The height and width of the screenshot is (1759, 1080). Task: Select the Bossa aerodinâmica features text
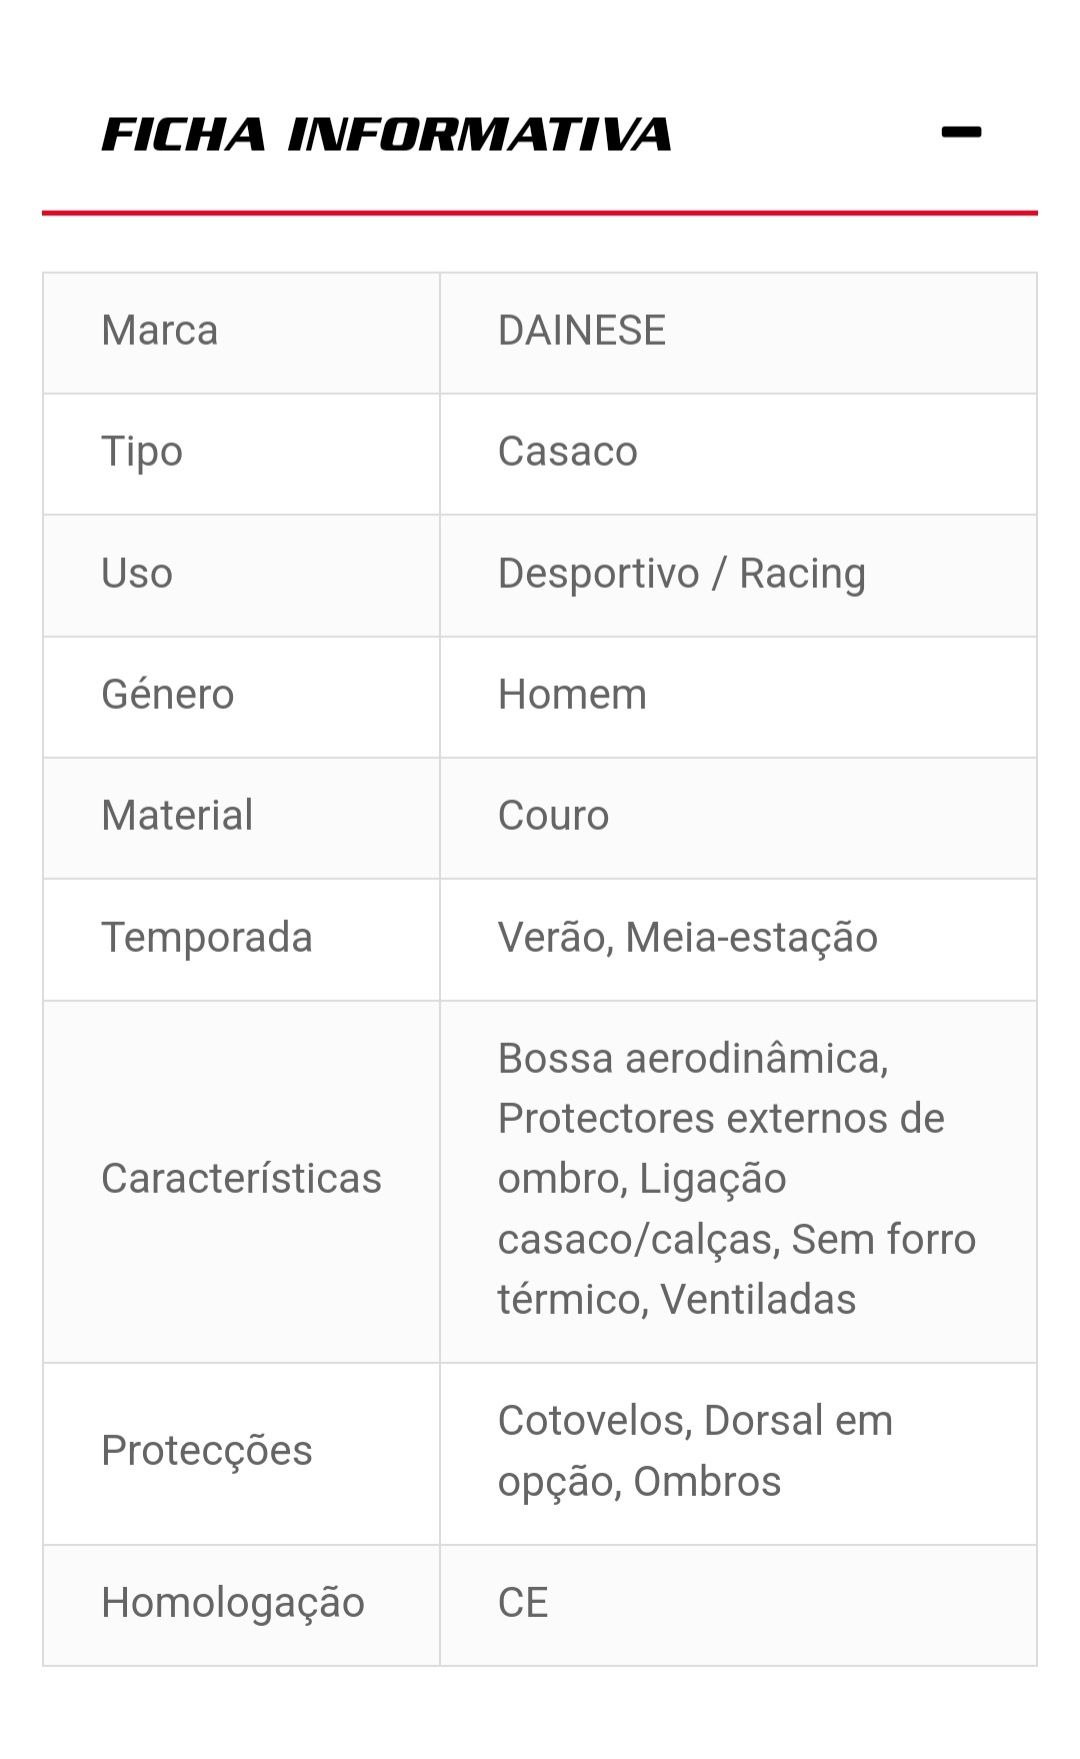coord(693,1059)
